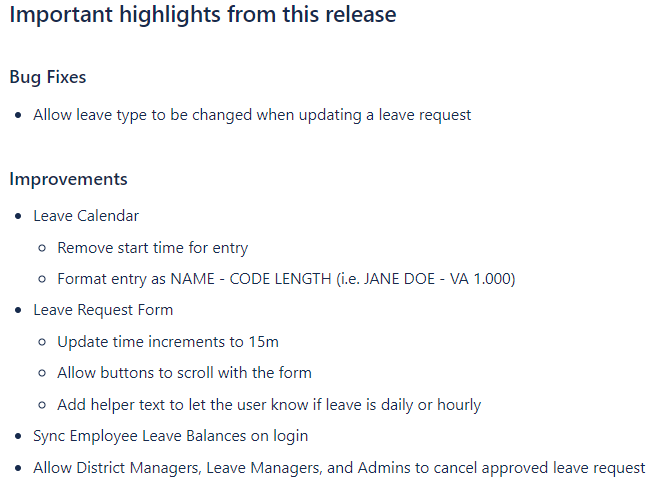Click the 'Format entry as NAME - CODE LENGTH' line
Image resolution: width=663 pixels, height=480 pixels.
pos(286,279)
